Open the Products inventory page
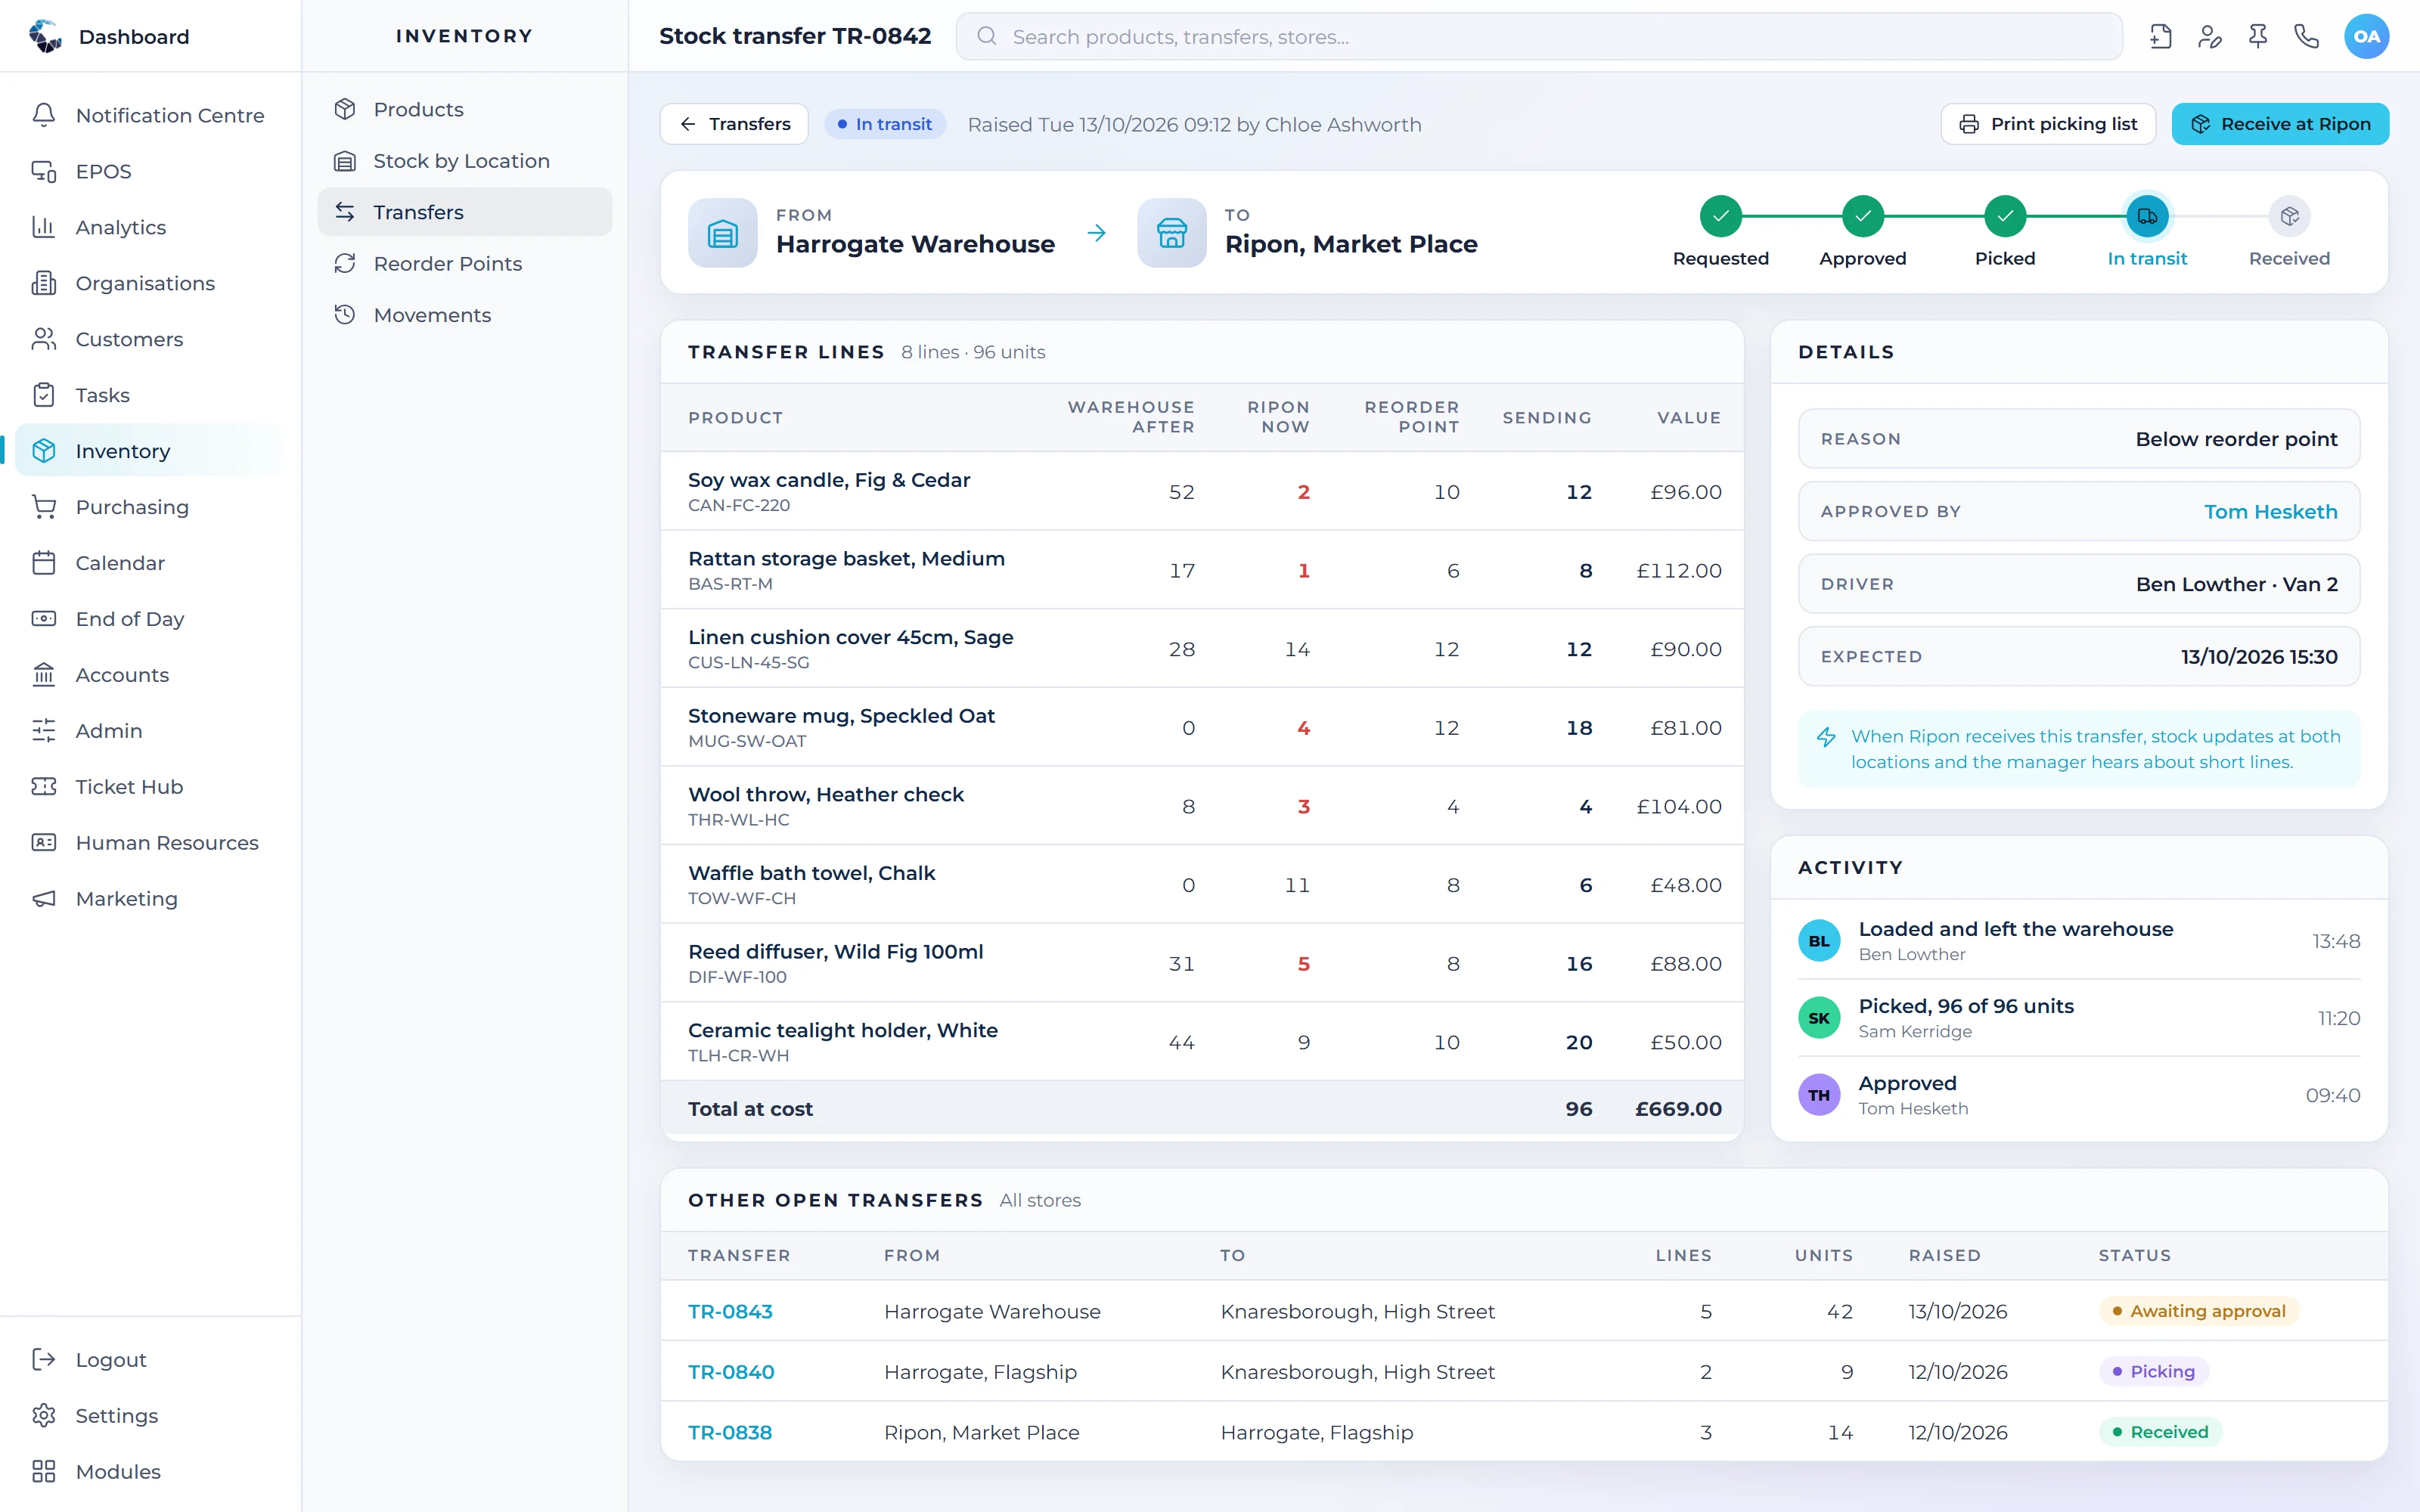This screenshot has height=1512, width=2420. pos(465,109)
